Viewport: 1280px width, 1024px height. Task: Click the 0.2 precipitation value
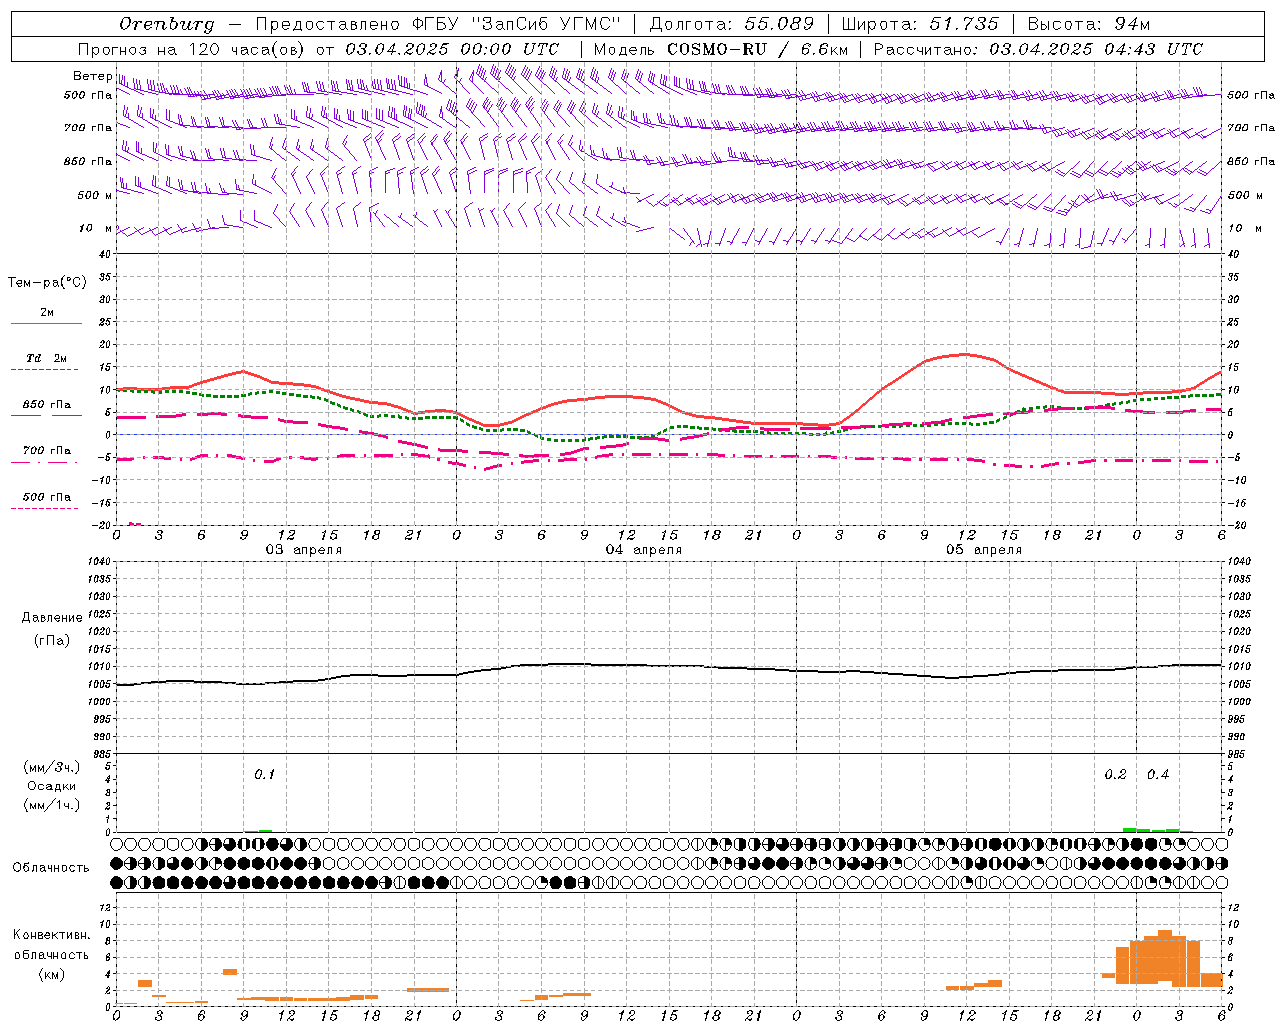[x=1115, y=775]
